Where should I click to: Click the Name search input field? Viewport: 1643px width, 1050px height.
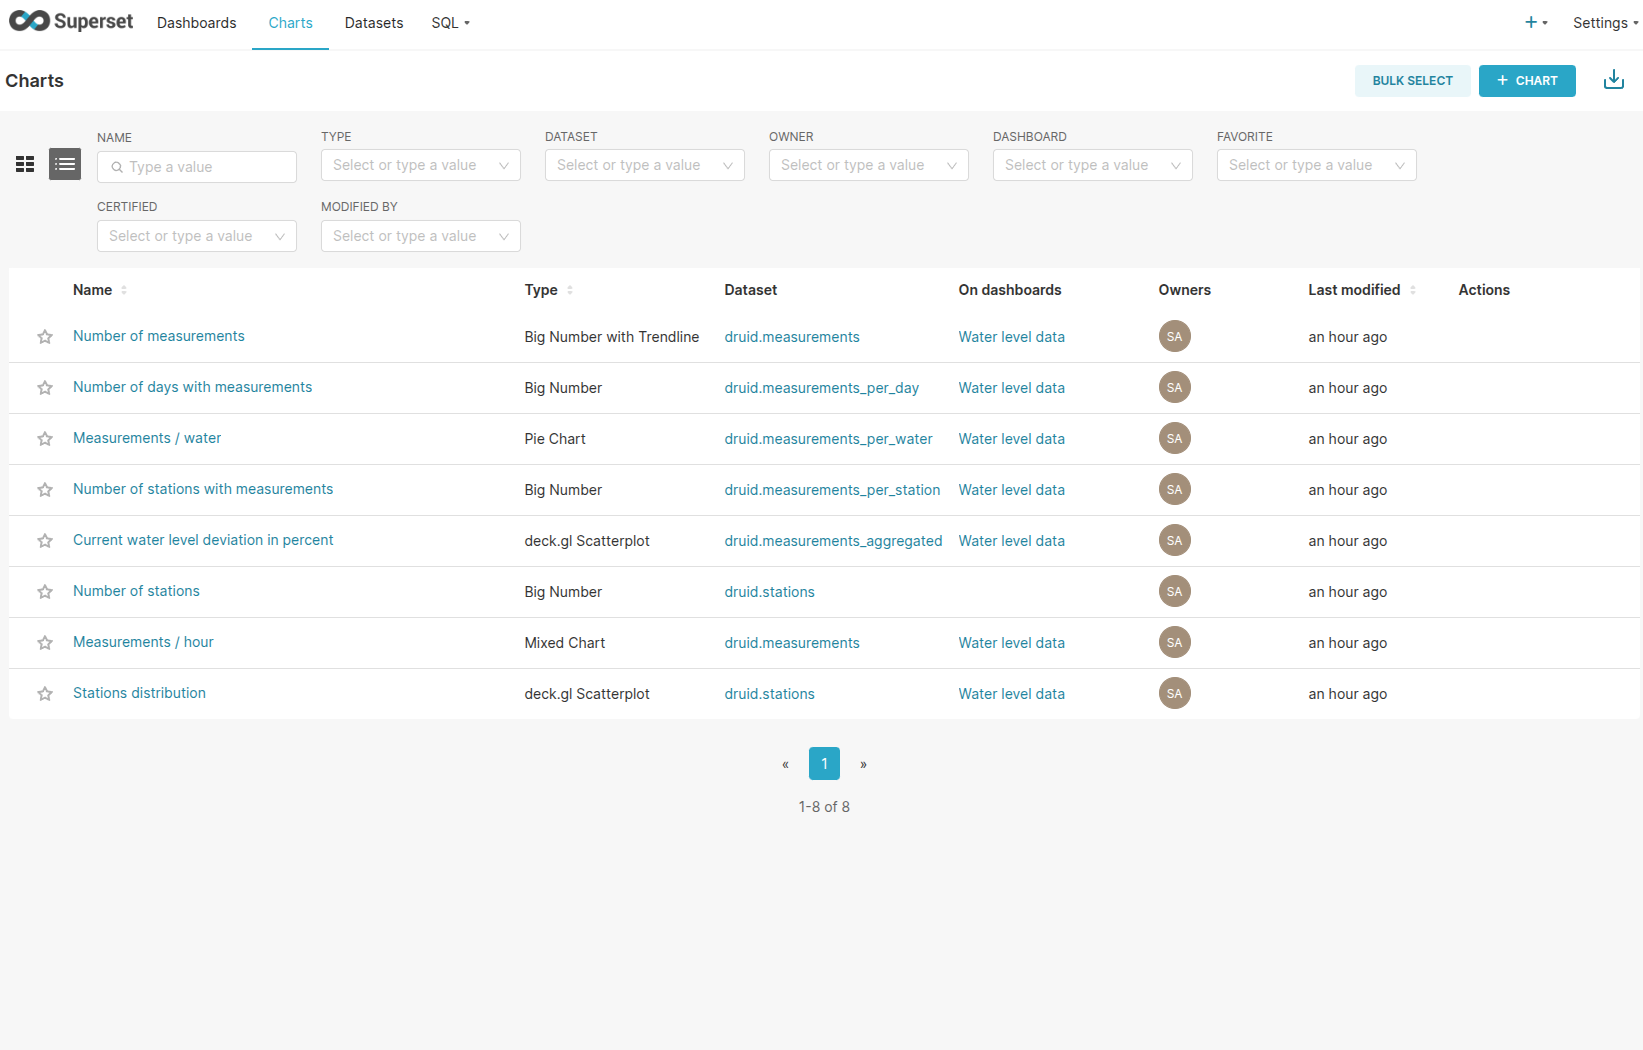click(205, 167)
